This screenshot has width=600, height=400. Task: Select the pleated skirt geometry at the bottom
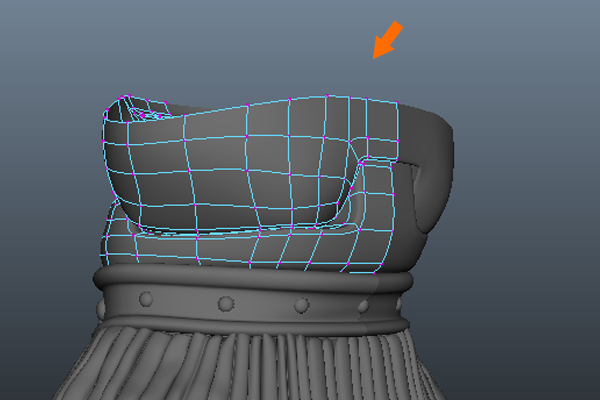tap(249, 364)
